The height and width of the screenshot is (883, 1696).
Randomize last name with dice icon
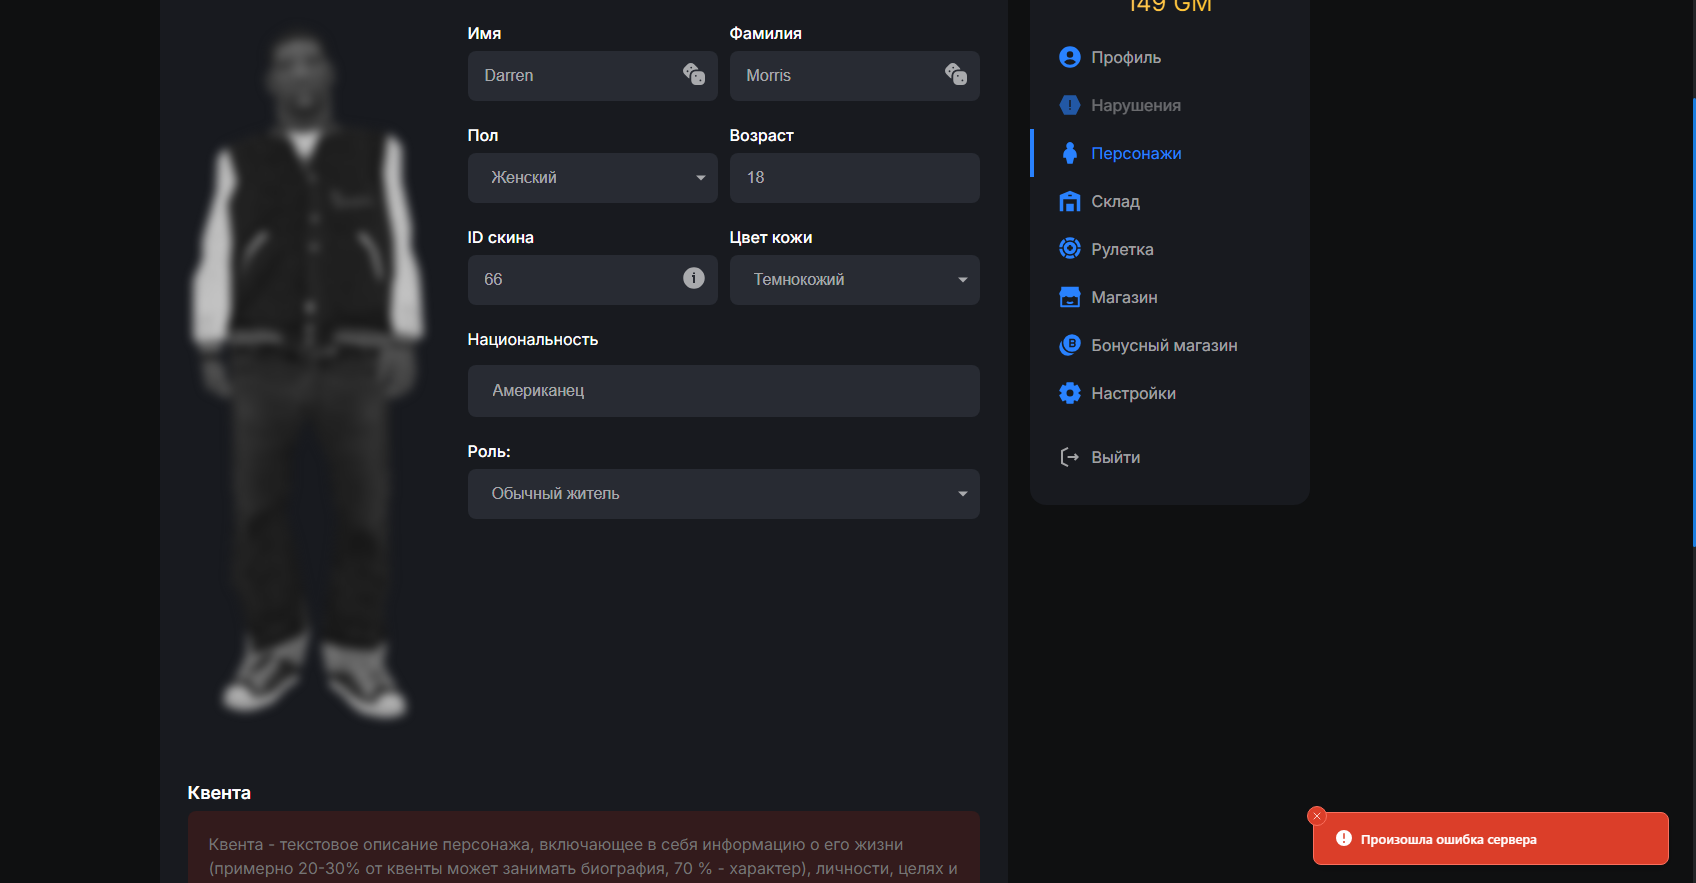(956, 75)
